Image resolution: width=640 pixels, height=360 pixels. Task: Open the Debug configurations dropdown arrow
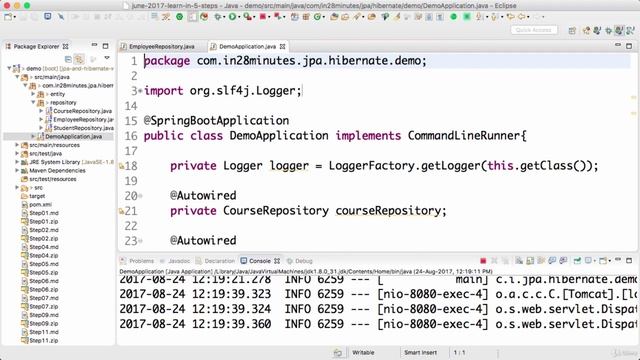pos(224,17)
